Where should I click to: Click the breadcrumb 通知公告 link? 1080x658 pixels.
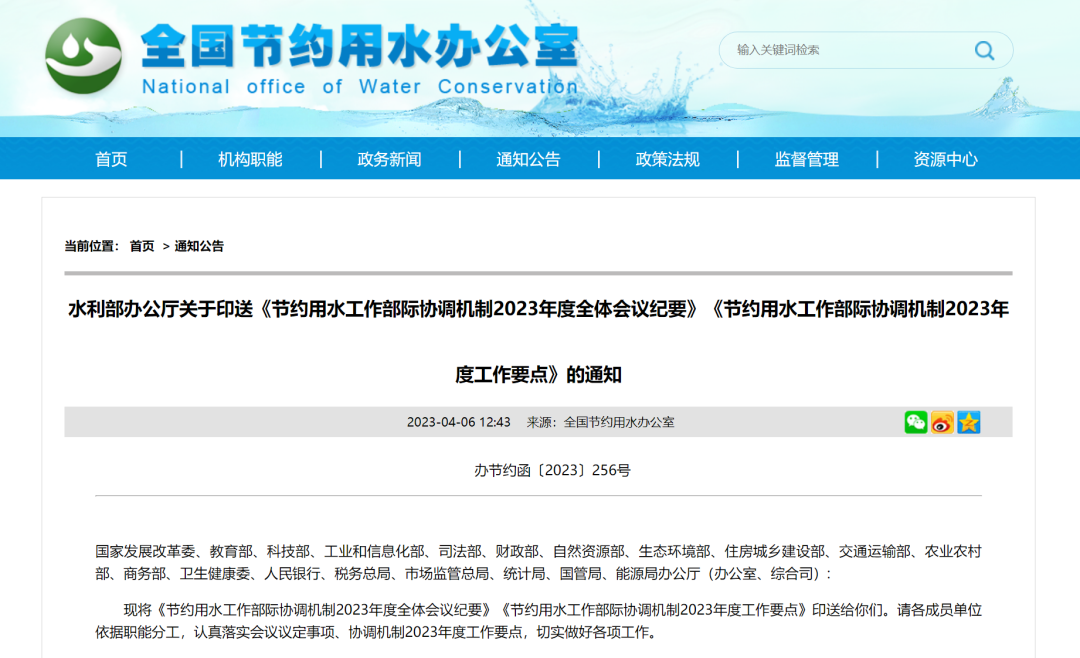[201, 244]
